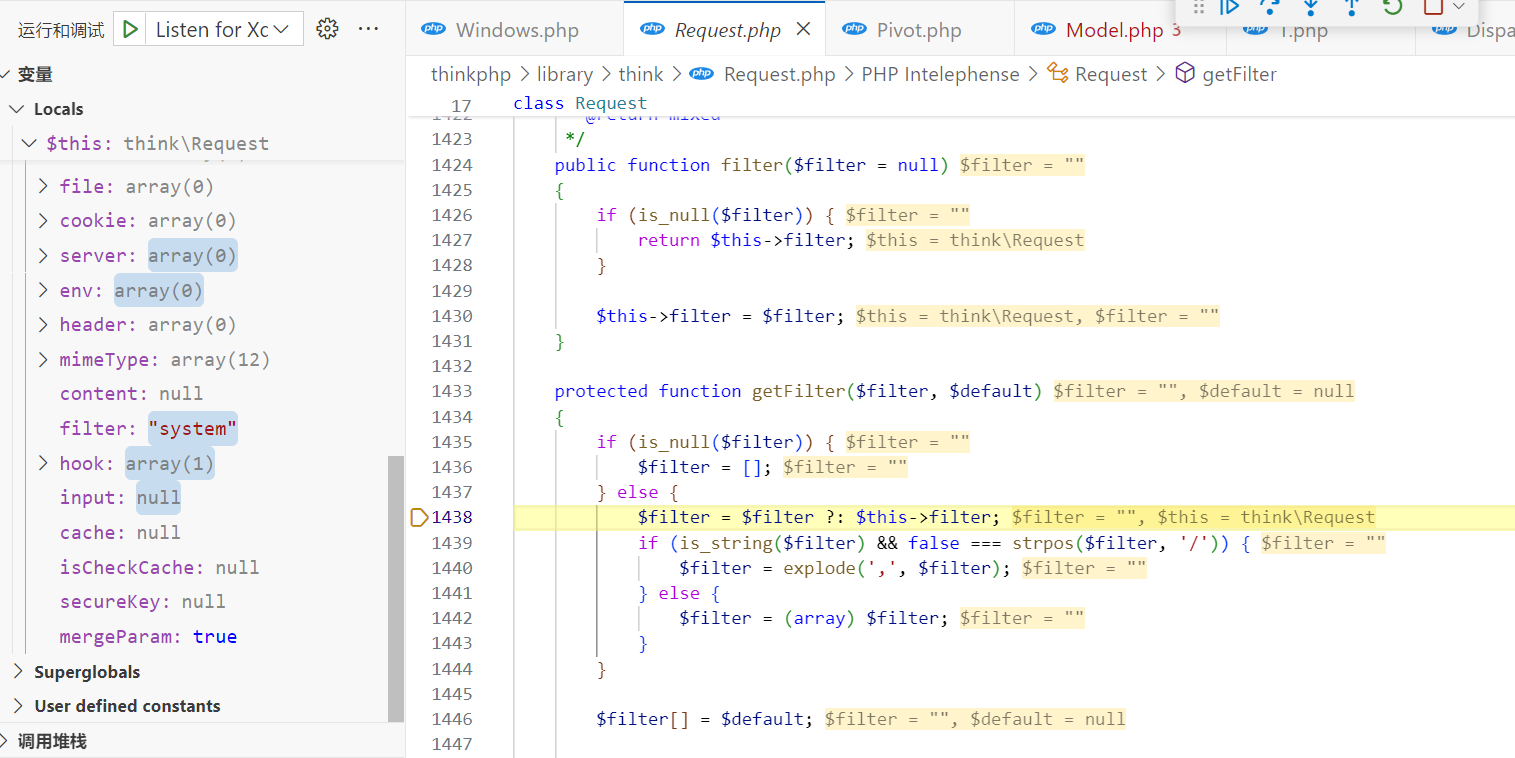
Task: Close the Request.php tab
Action: click(803, 29)
